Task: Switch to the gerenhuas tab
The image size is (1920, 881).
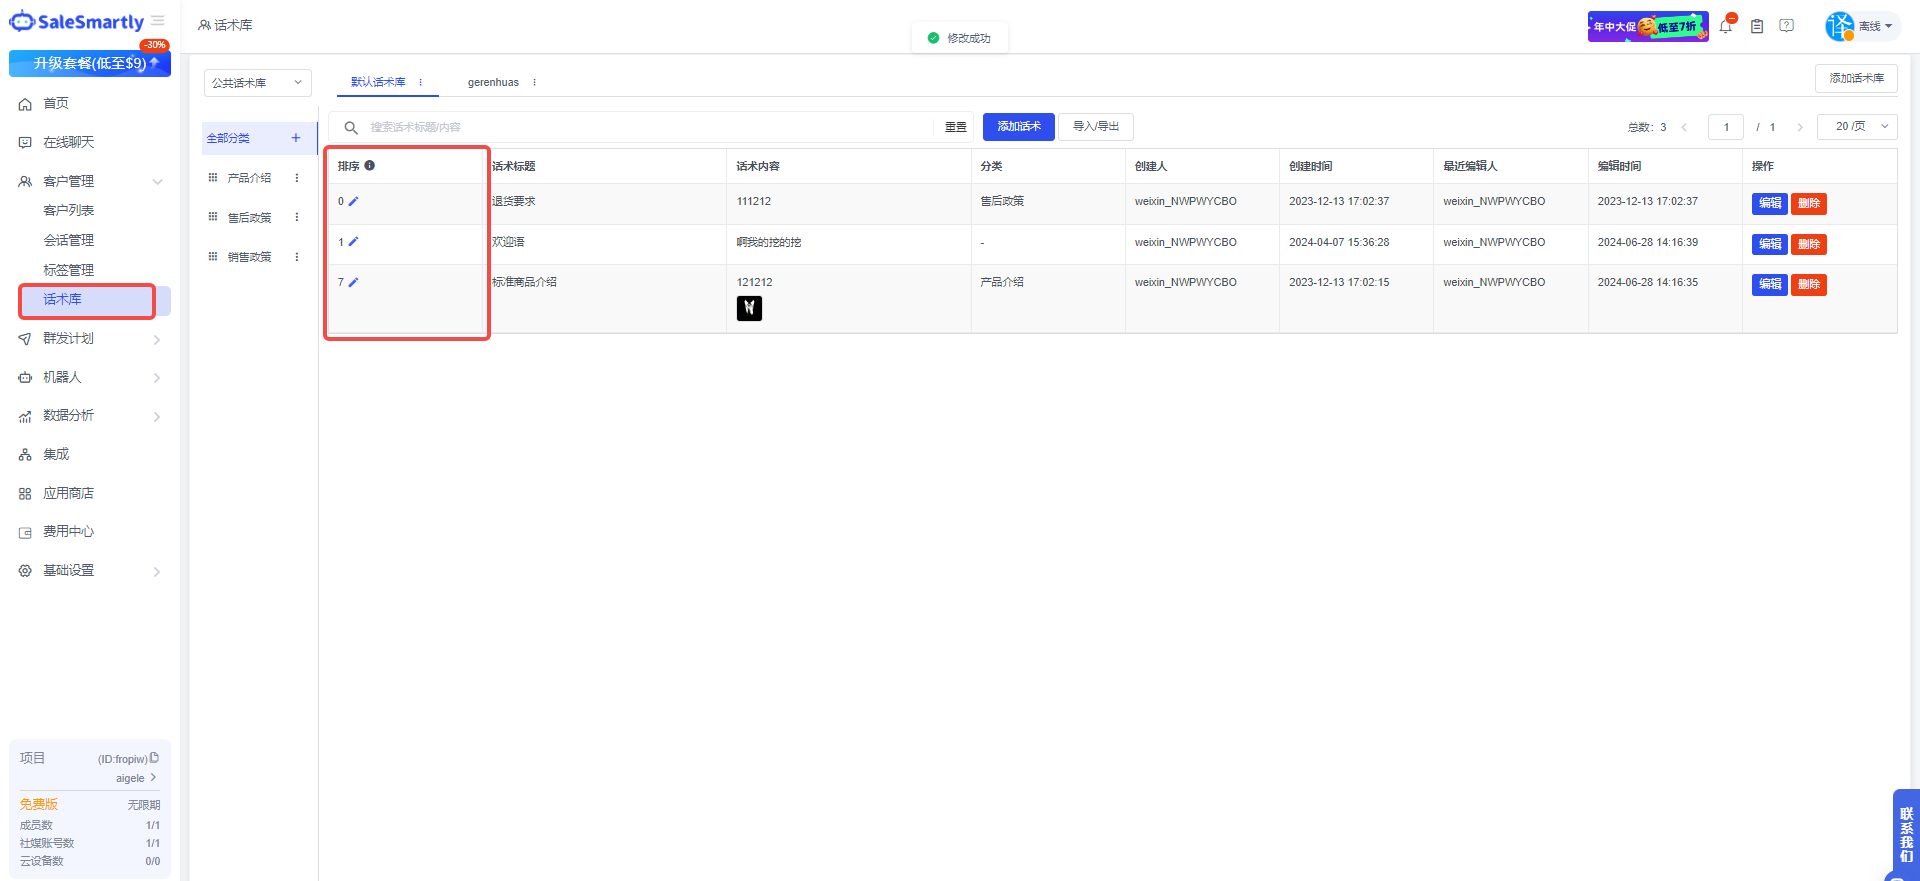Action: (493, 82)
